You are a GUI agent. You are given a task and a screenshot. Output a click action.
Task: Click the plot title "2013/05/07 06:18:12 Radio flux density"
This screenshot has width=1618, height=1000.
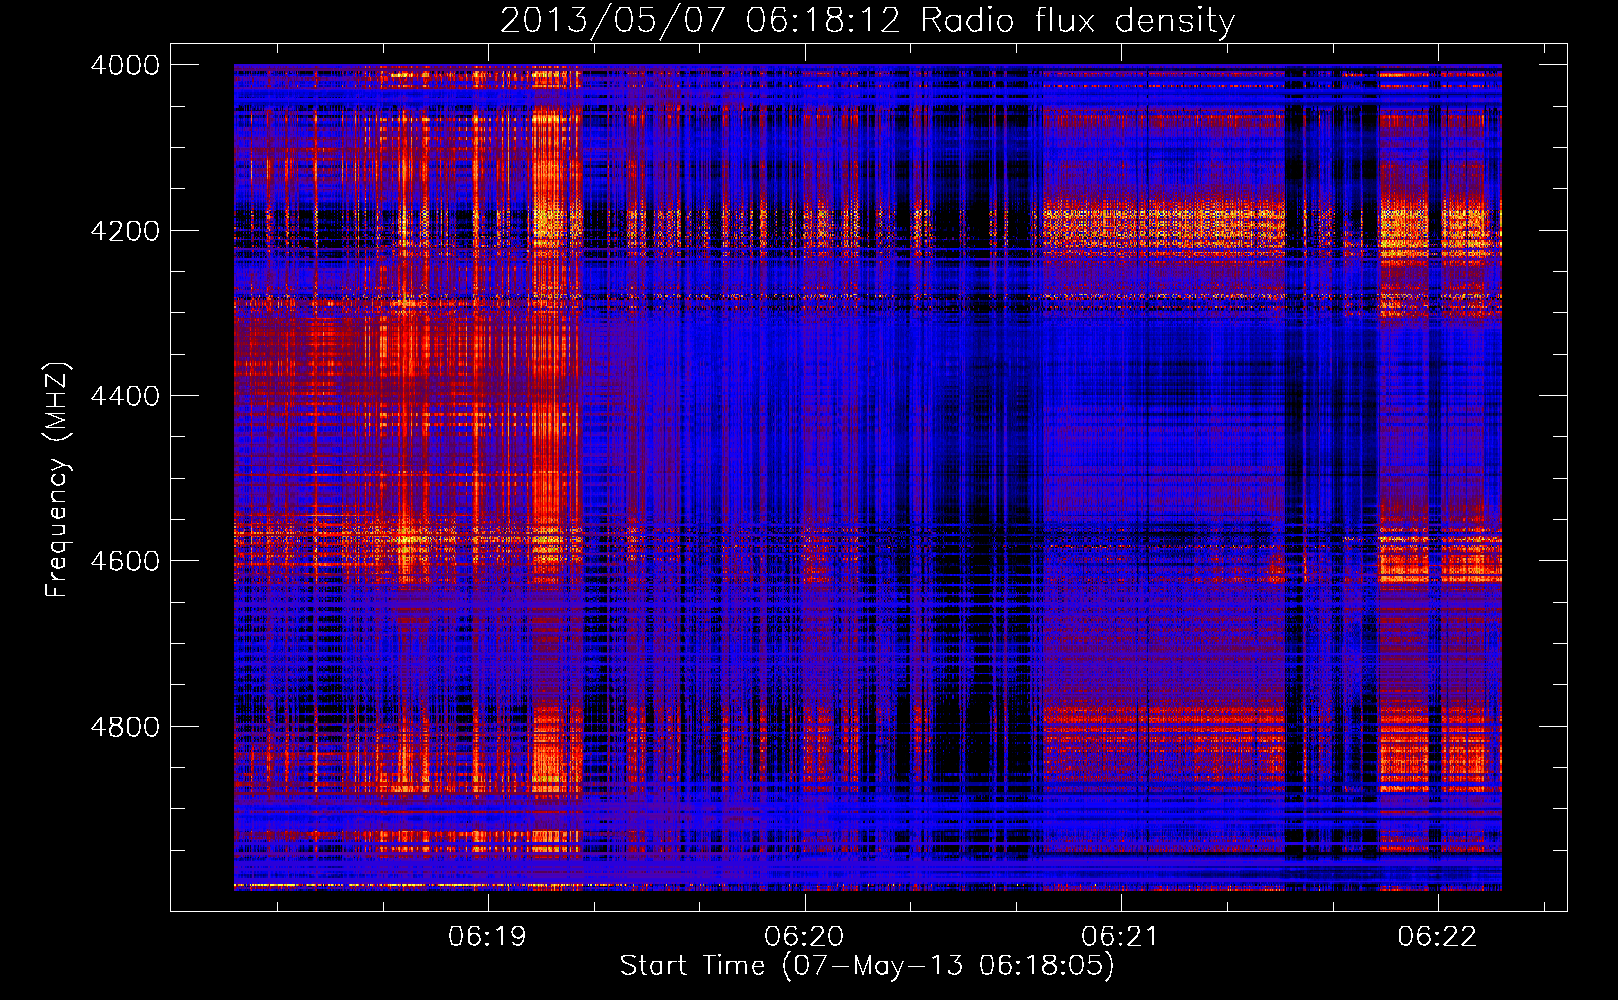[867, 20]
